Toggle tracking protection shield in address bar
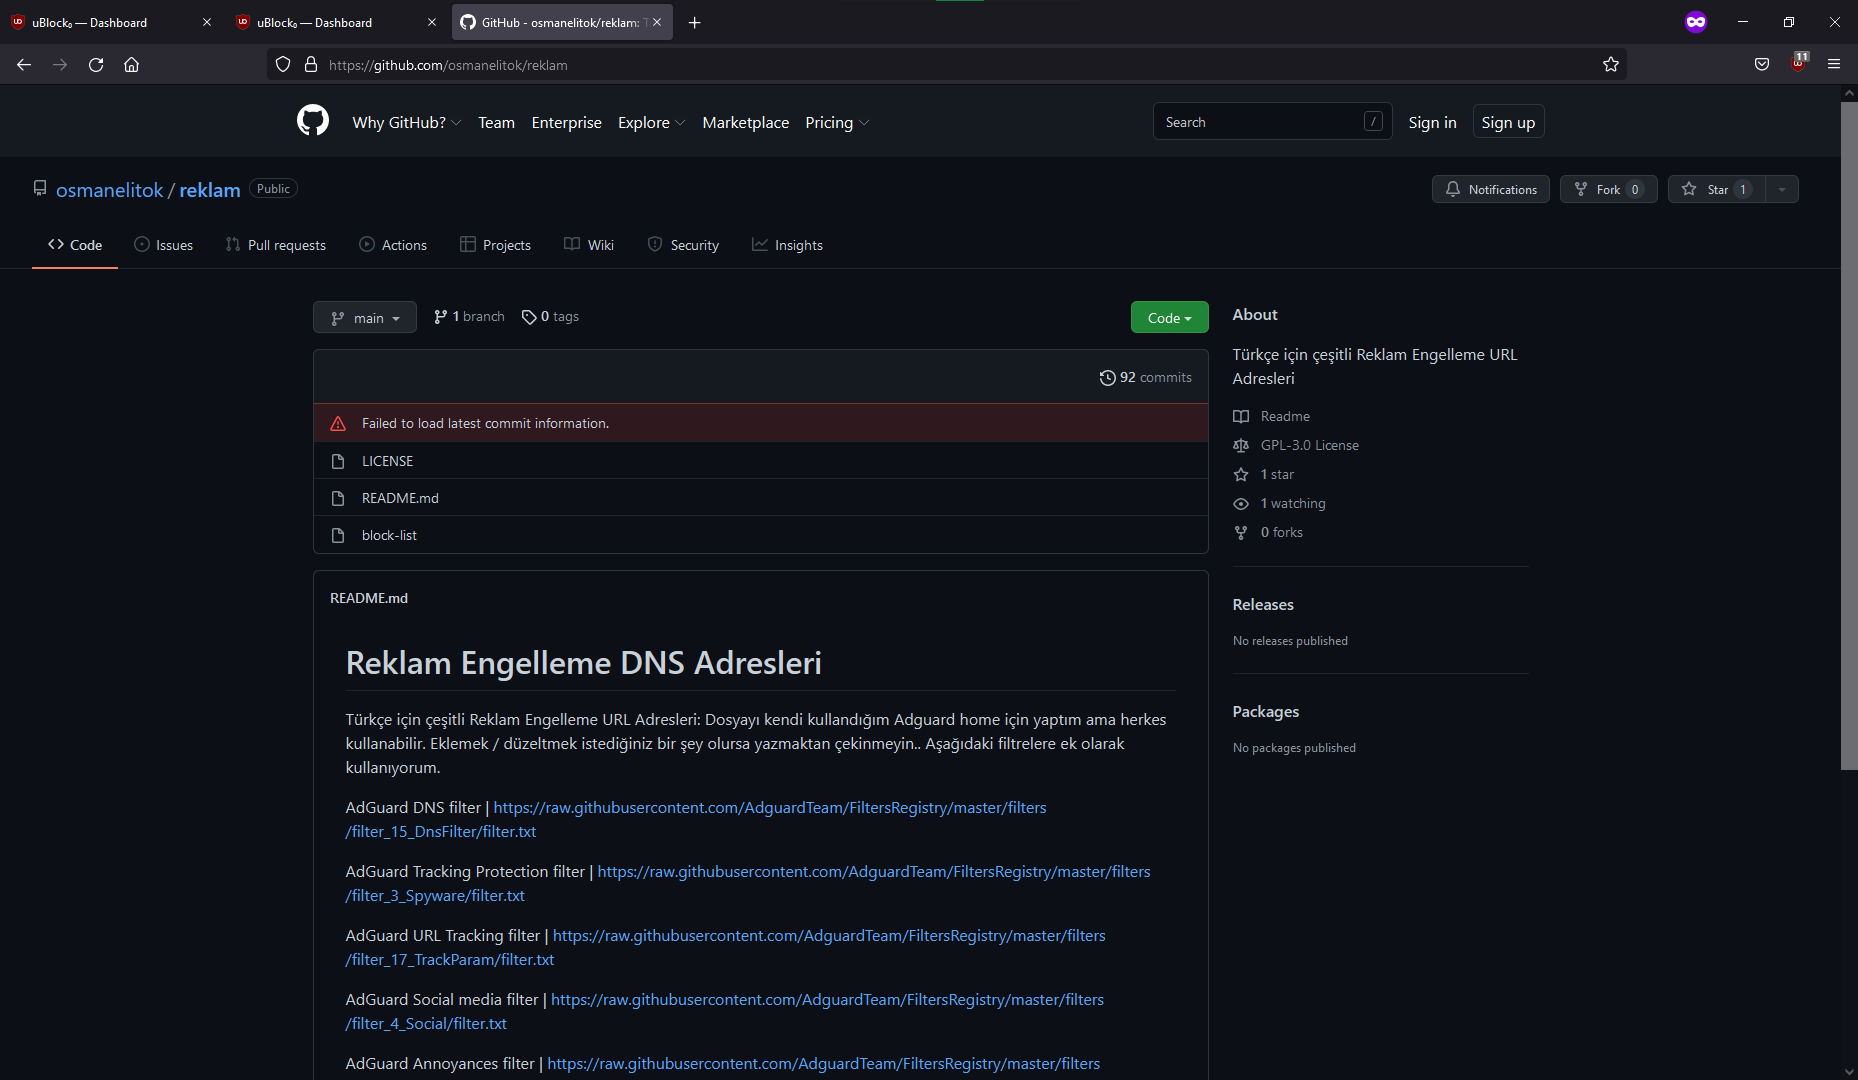The image size is (1858, 1080). pyautogui.click(x=283, y=64)
